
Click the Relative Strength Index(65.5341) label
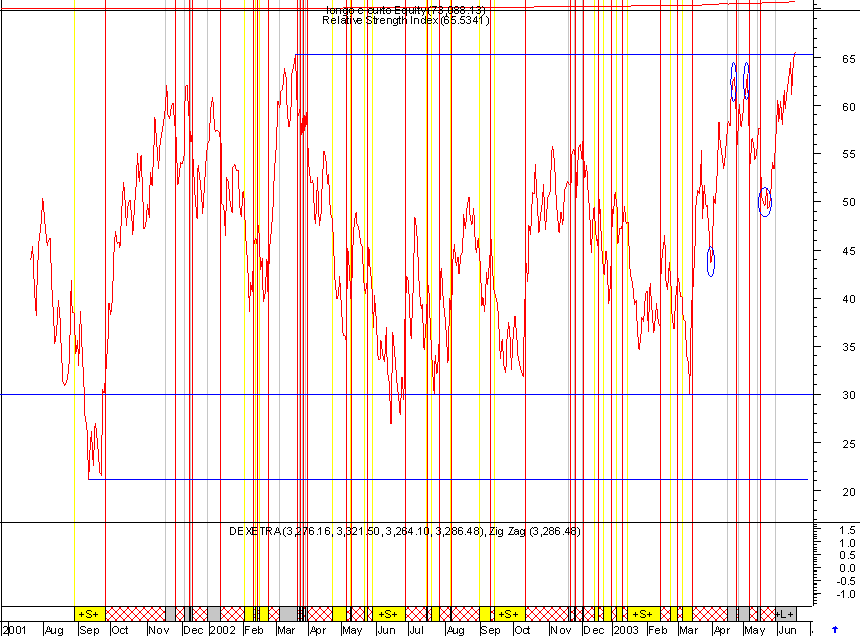tap(405, 20)
